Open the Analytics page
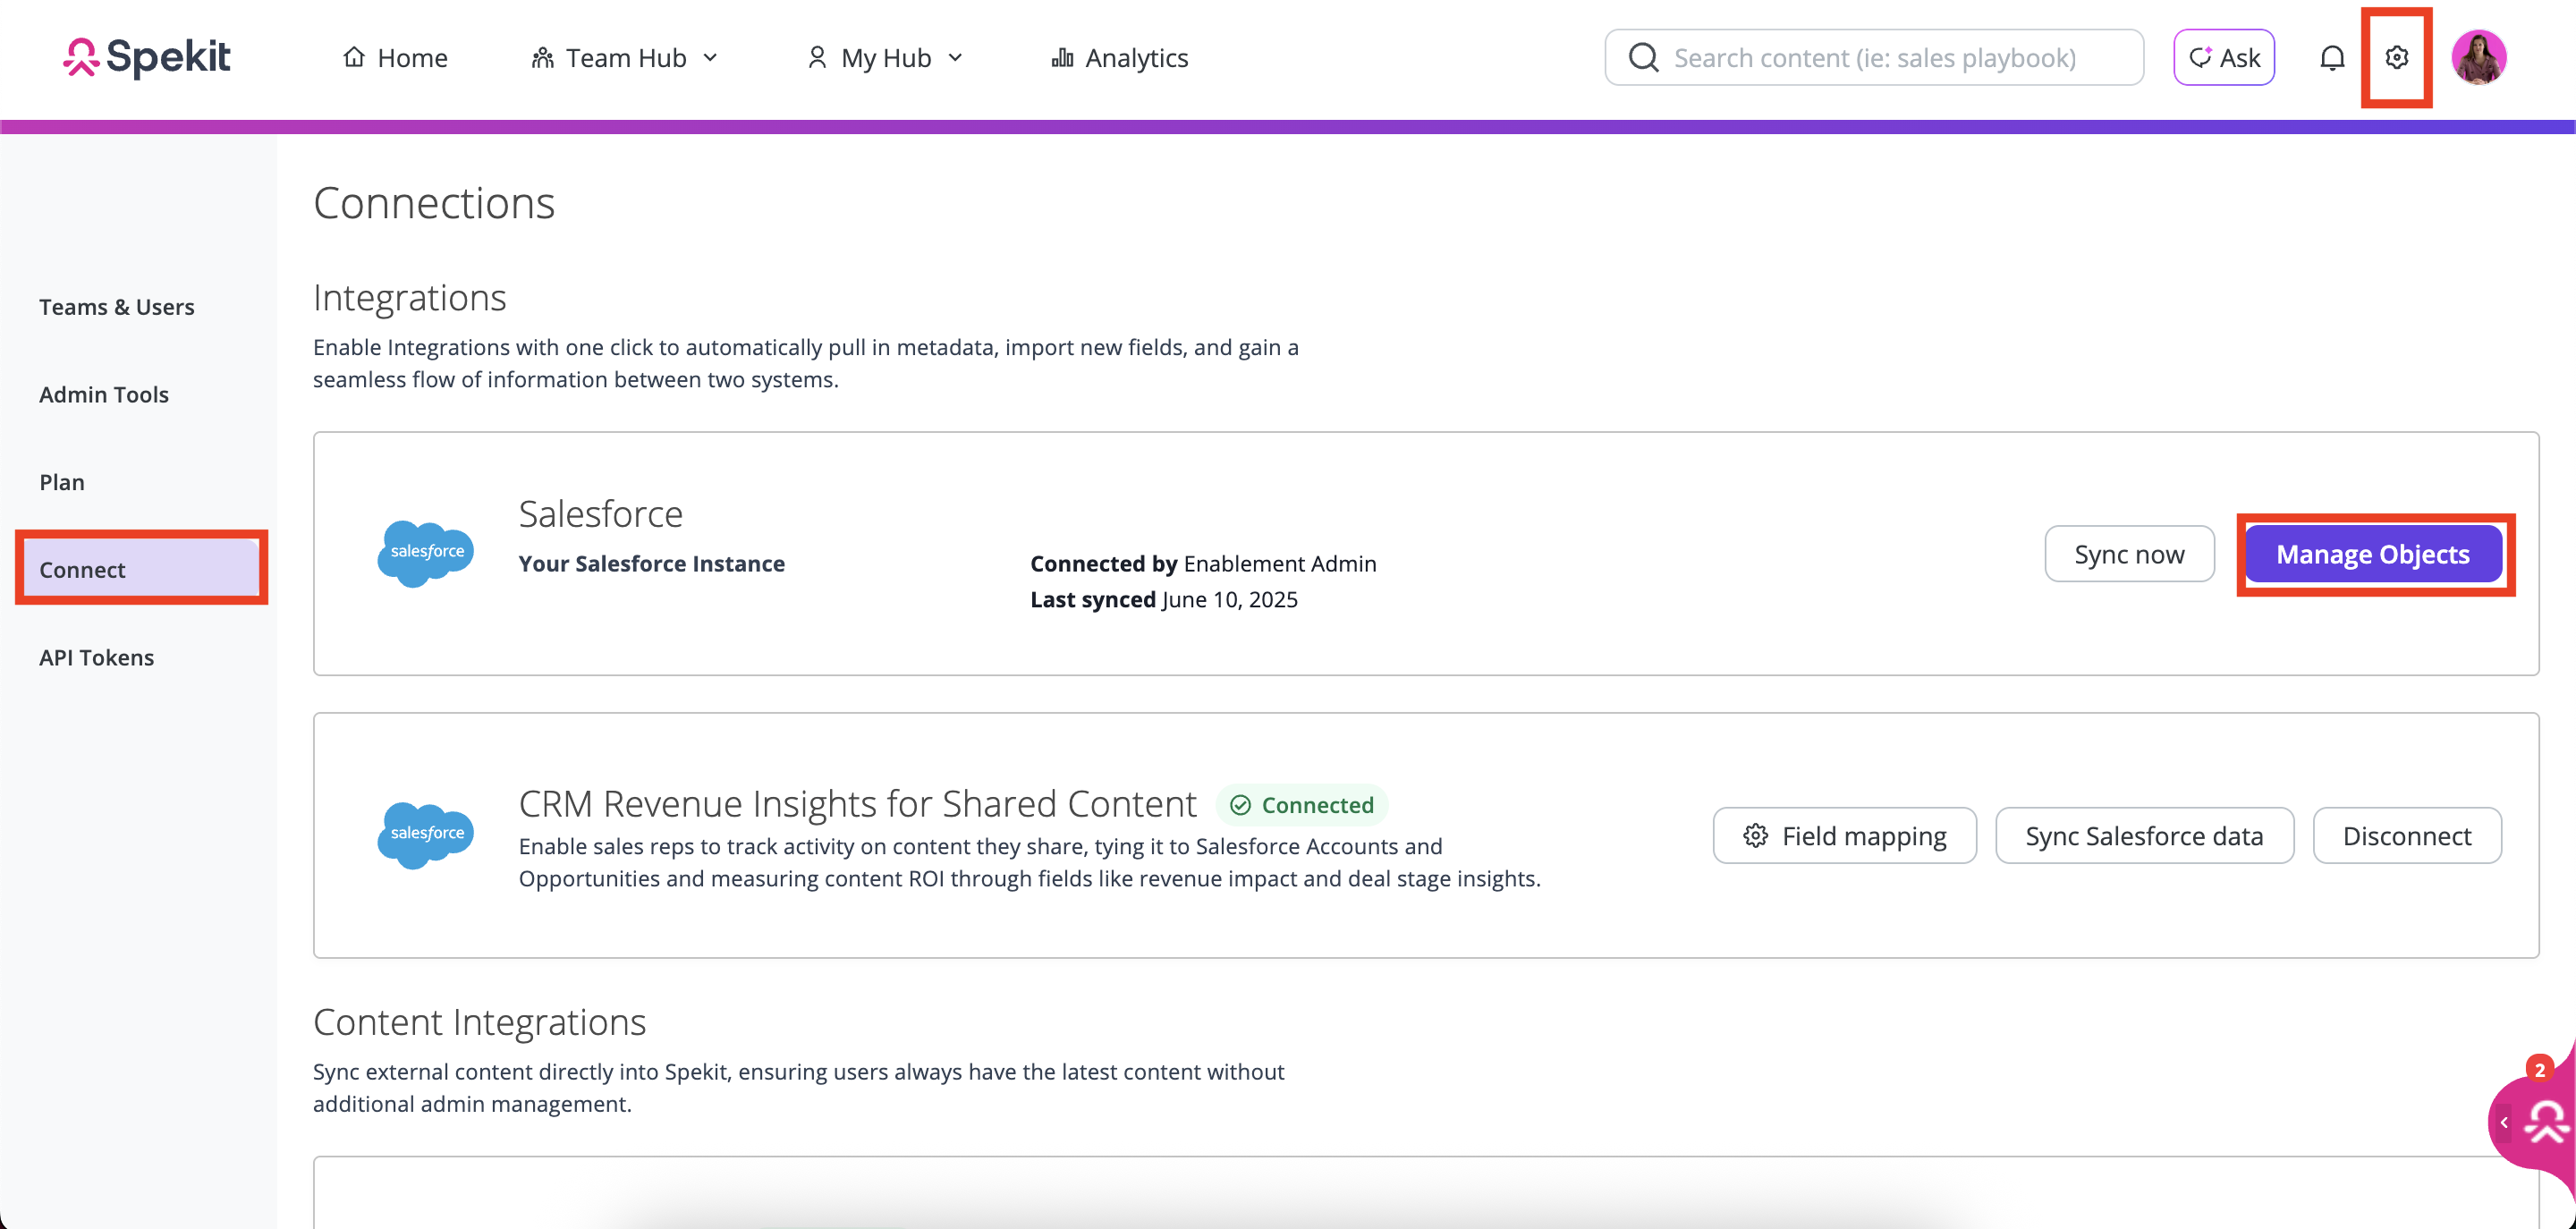The width and height of the screenshot is (2576, 1229). pyautogui.click(x=1119, y=58)
